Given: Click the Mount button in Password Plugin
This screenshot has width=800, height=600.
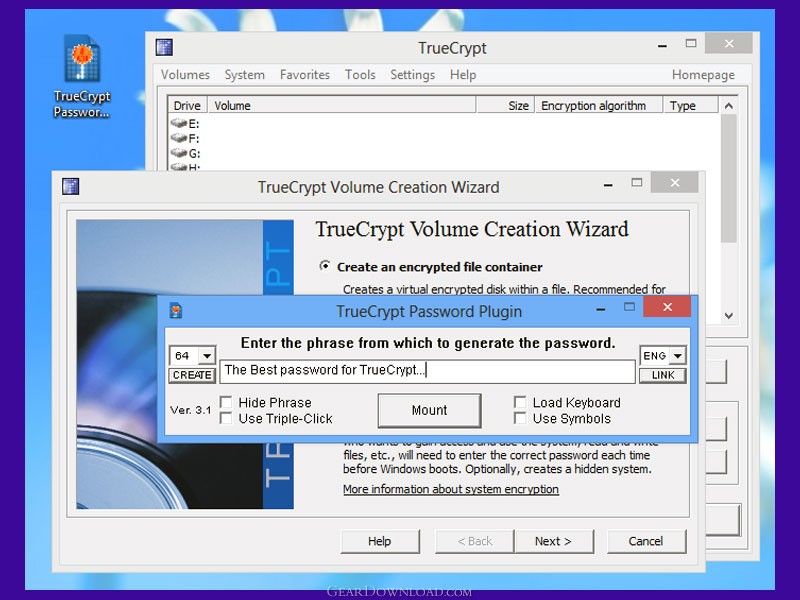Looking at the screenshot, I should (x=430, y=410).
